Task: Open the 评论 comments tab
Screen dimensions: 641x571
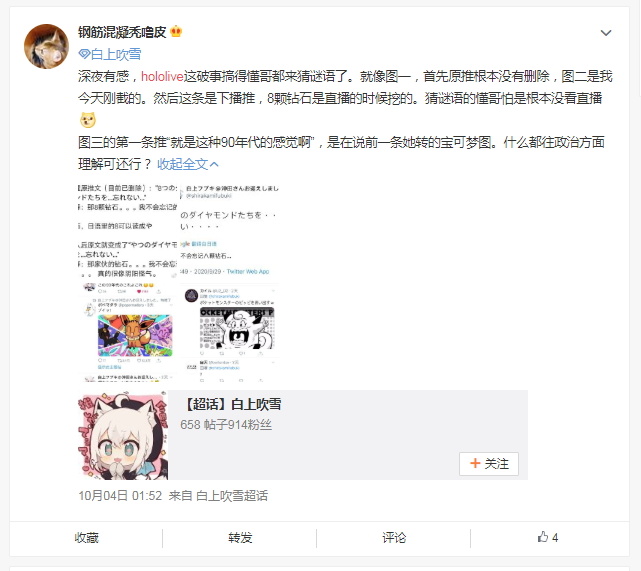Action: pyautogui.click(x=394, y=537)
